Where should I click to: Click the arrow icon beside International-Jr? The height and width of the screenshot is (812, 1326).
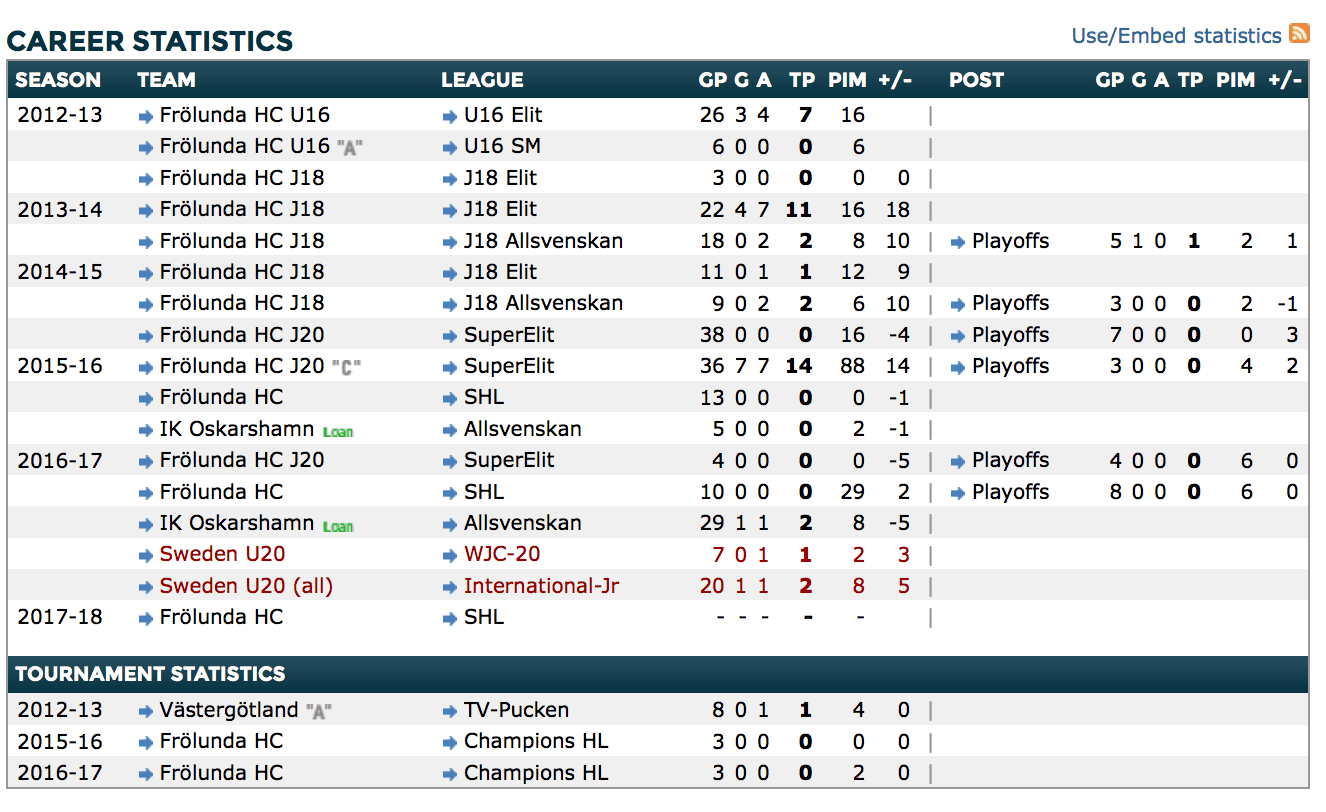click(x=449, y=587)
